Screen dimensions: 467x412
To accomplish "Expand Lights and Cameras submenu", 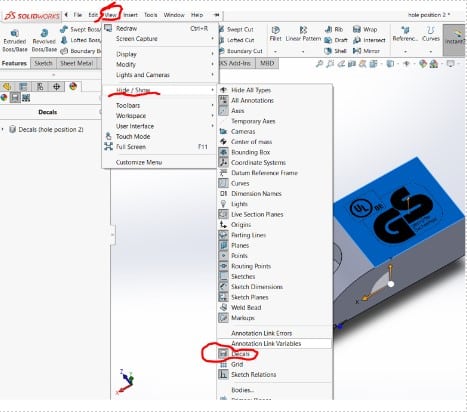I will pyautogui.click(x=160, y=75).
